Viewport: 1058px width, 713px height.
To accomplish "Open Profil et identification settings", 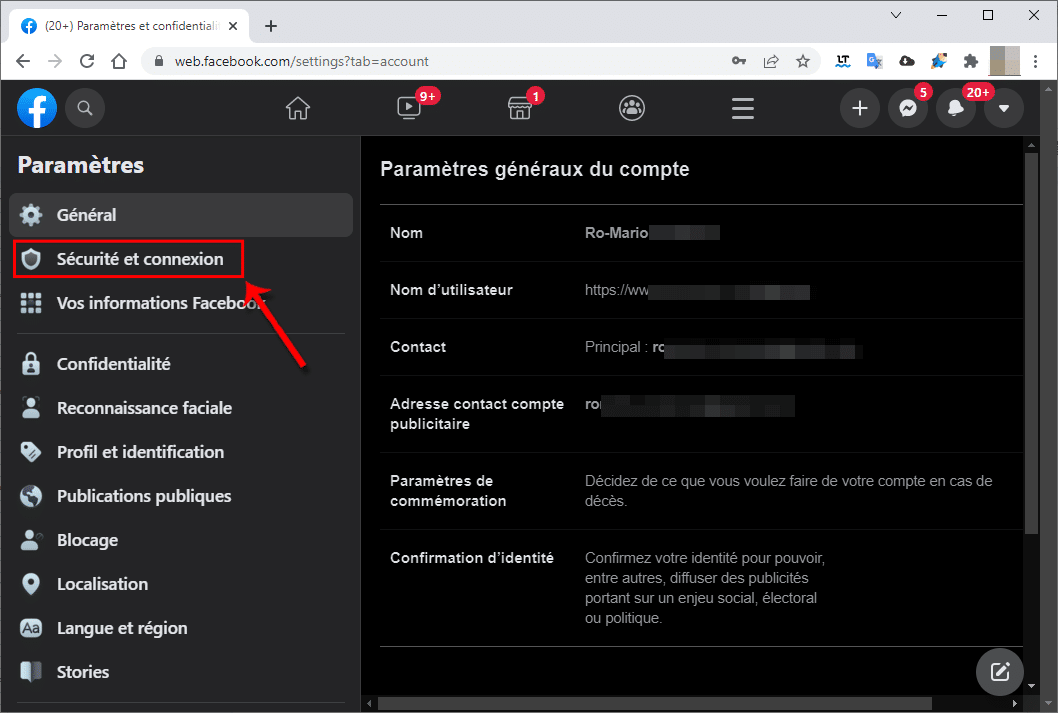I will pos(181,452).
